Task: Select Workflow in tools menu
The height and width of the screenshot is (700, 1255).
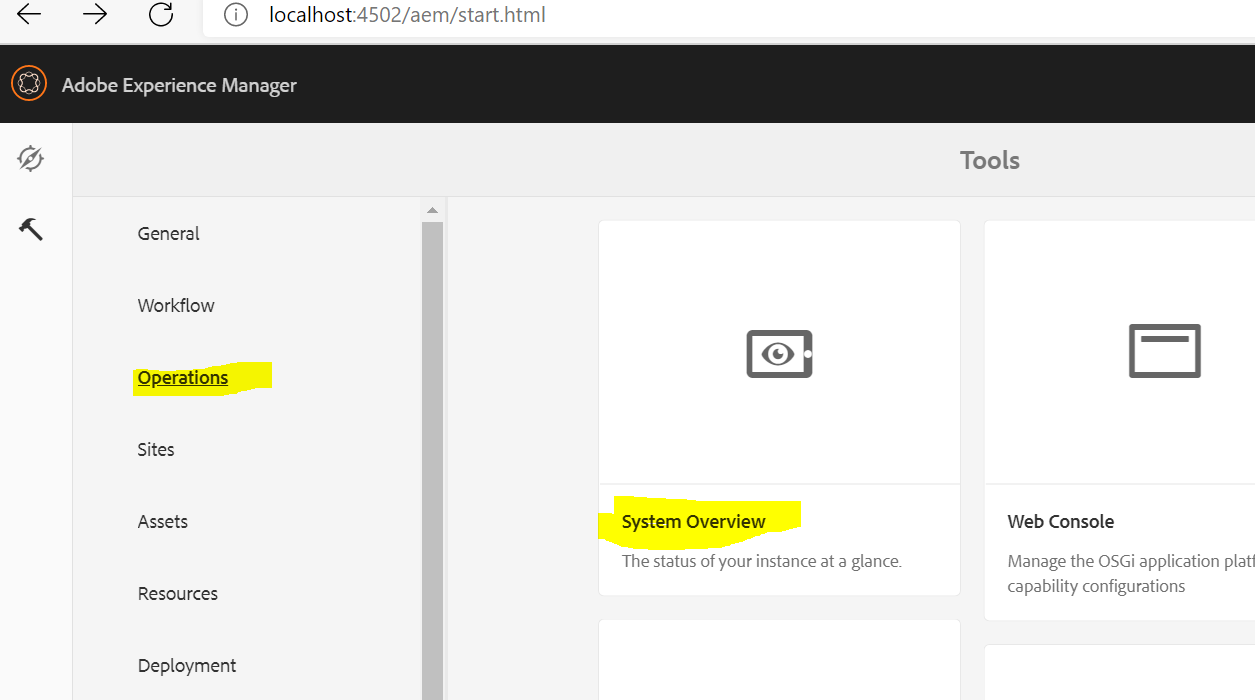Action: point(176,305)
